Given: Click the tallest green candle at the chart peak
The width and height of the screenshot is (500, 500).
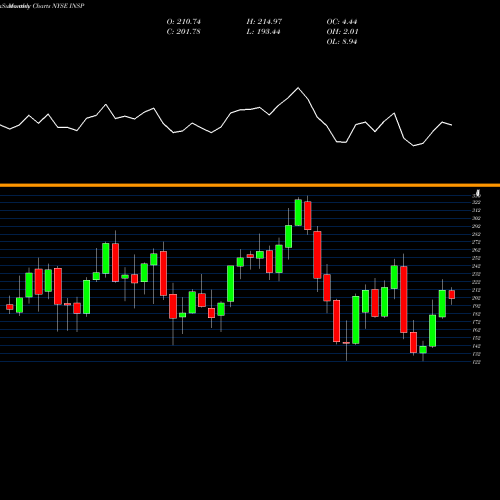Looking at the screenshot, I should [298, 213].
